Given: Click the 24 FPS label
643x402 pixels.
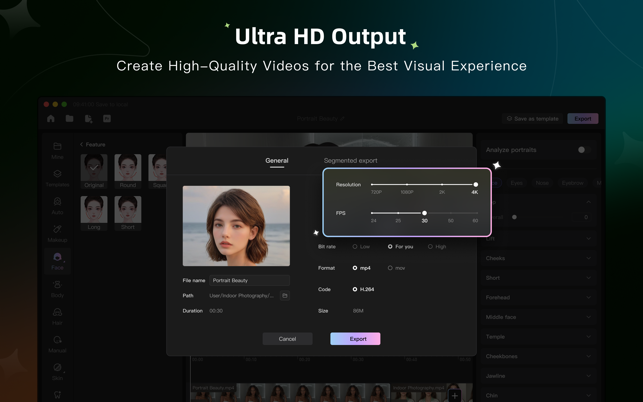Looking at the screenshot, I should coord(374,221).
